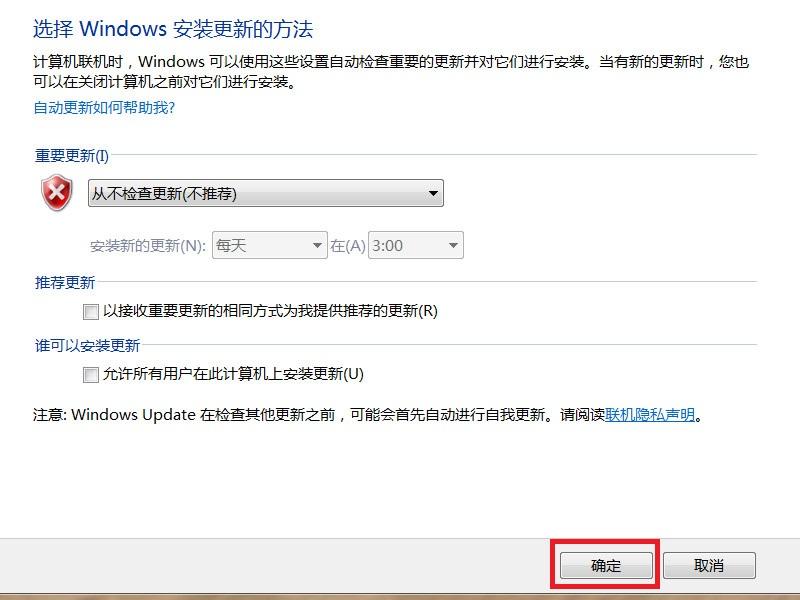Viewport: 800px width, 600px height.
Task: Click the 以接收重要更新的相同方式为我提供推荐的更新(R) label text
Action: (x=270, y=311)
